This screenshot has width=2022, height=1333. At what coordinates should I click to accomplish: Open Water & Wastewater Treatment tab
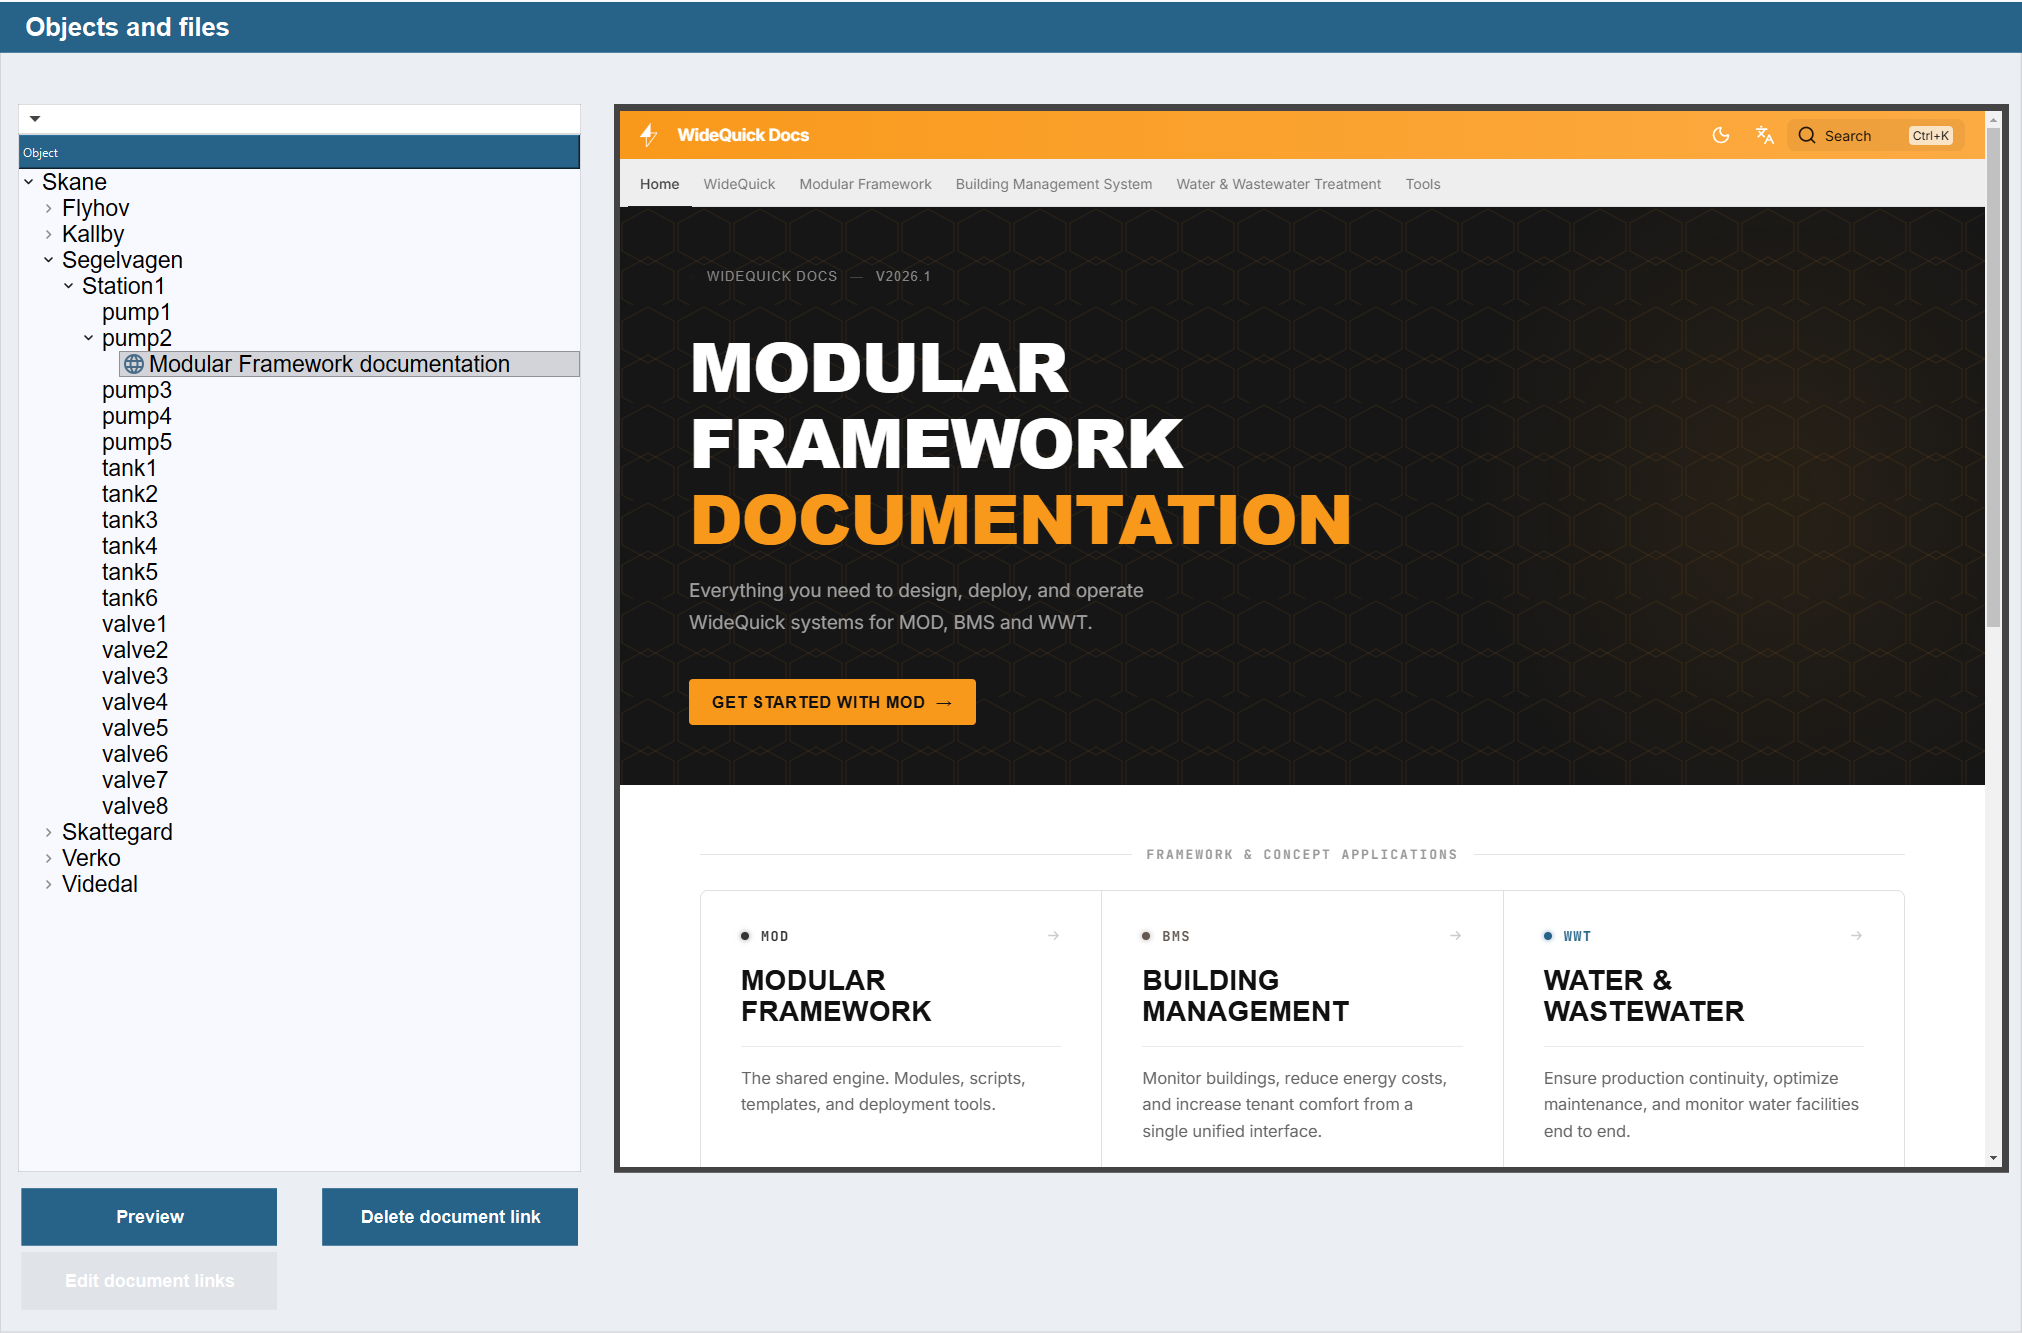point(1278,184)
